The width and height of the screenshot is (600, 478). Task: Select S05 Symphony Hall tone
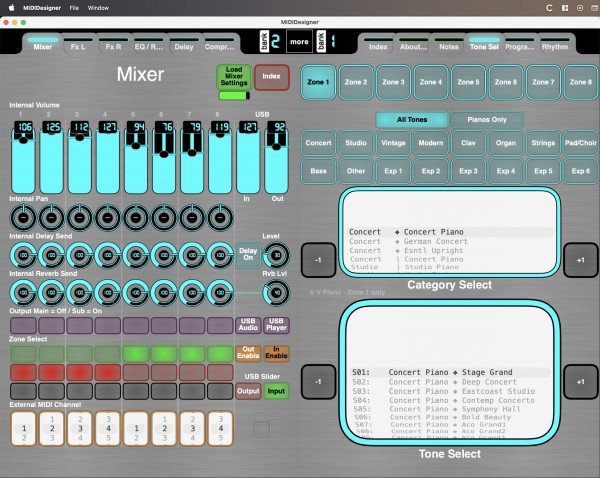(450, 409)
